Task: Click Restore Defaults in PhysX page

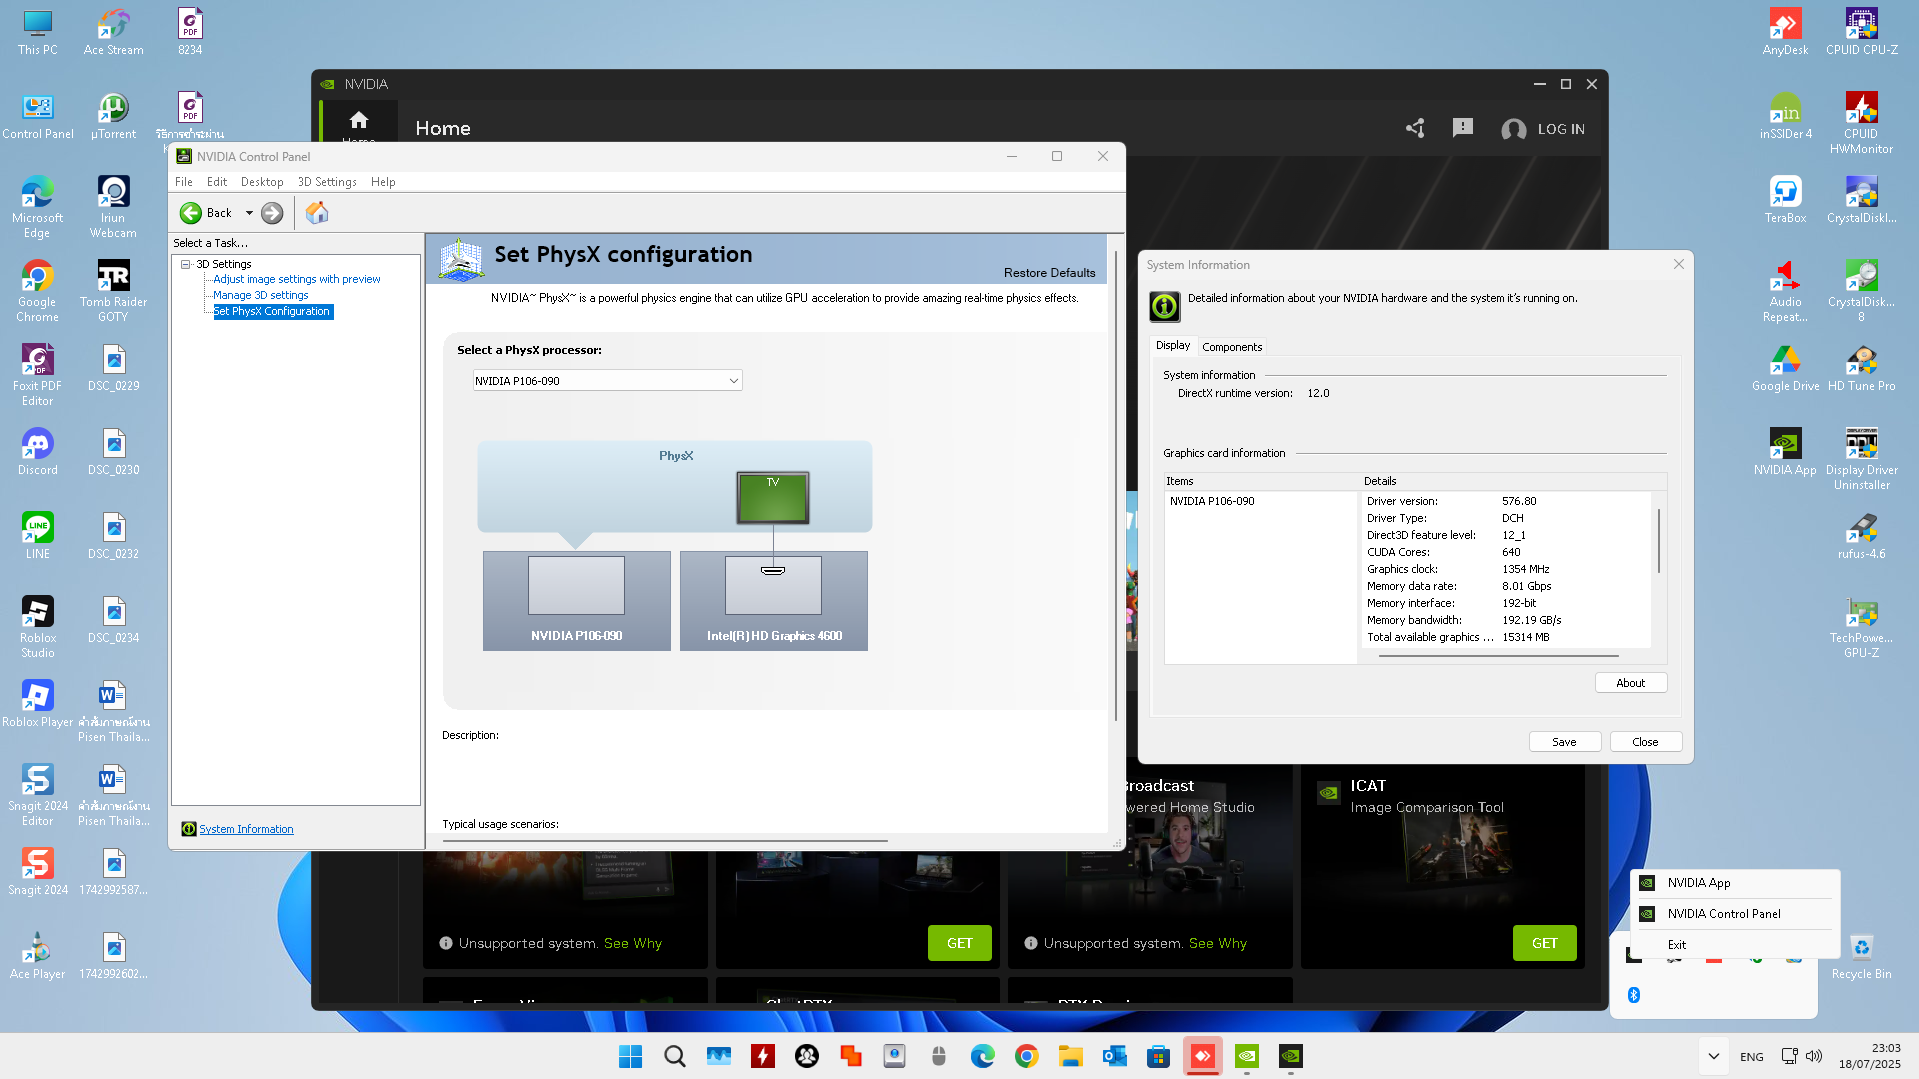Action: 1049,273
